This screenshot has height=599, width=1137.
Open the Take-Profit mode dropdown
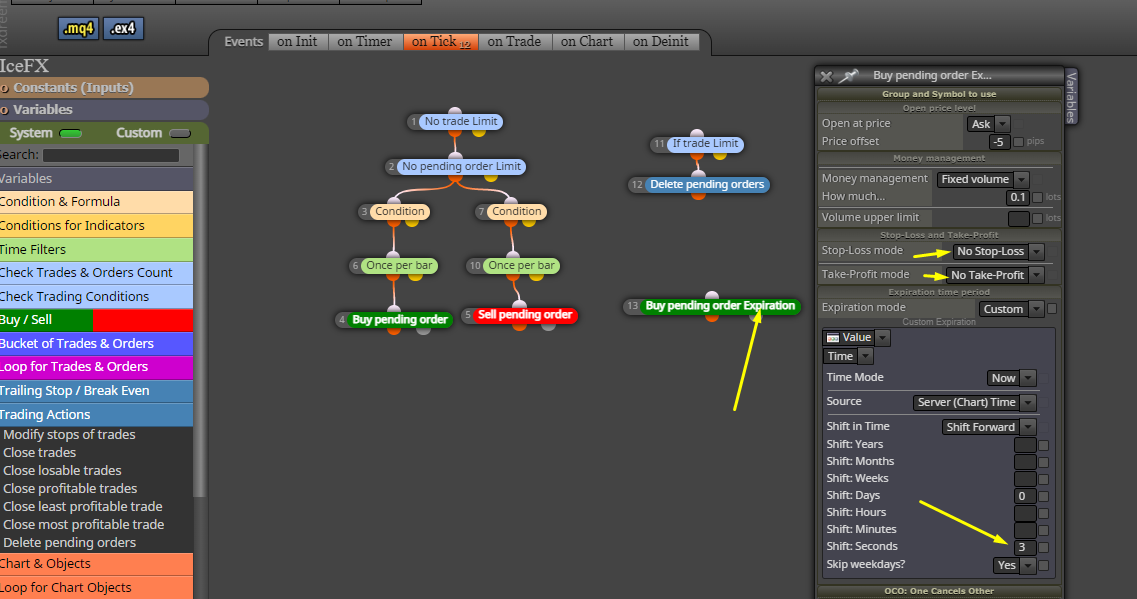pyautogui.click(x=995, y=276)
